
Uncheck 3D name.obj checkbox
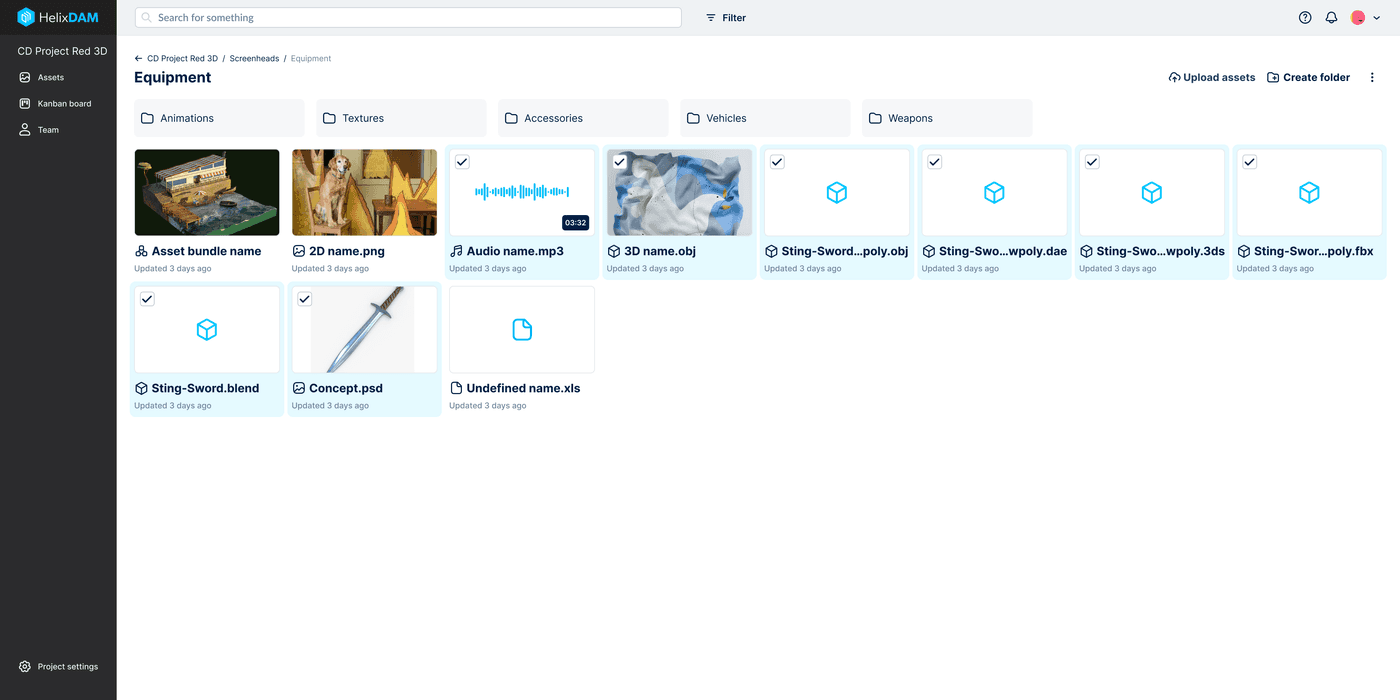click(x=620, y=162)
